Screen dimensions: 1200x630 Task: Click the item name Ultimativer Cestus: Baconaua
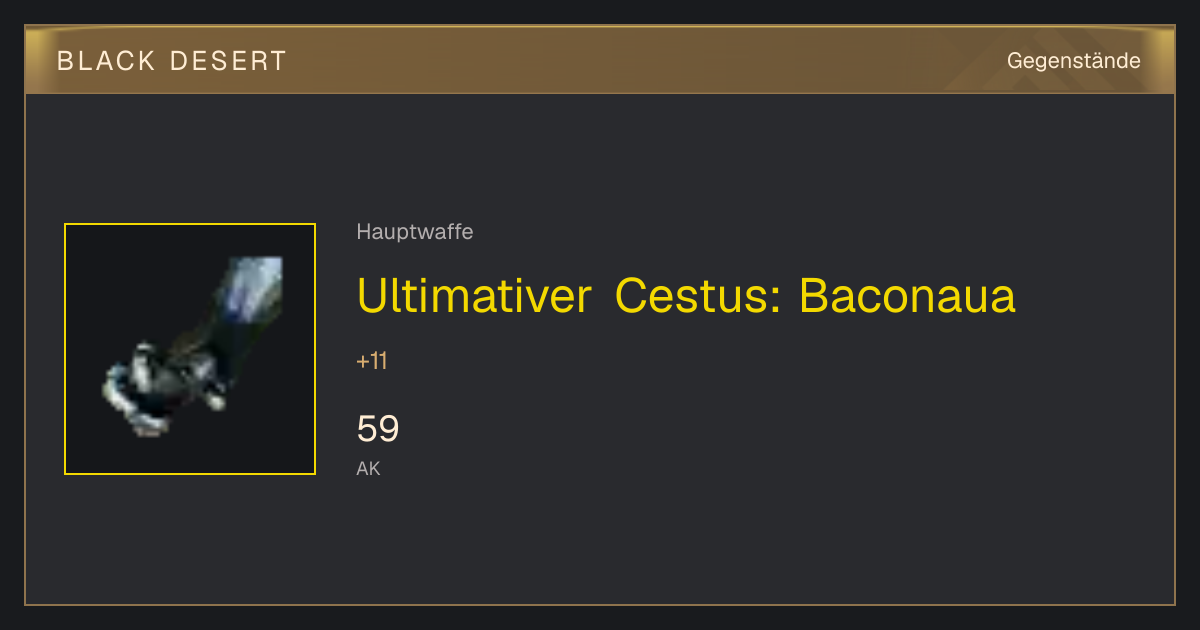(686, 295)
